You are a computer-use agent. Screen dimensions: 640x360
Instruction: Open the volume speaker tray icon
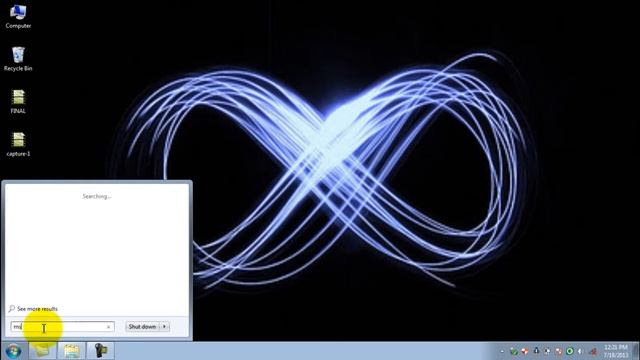click(x=580, y=351)
